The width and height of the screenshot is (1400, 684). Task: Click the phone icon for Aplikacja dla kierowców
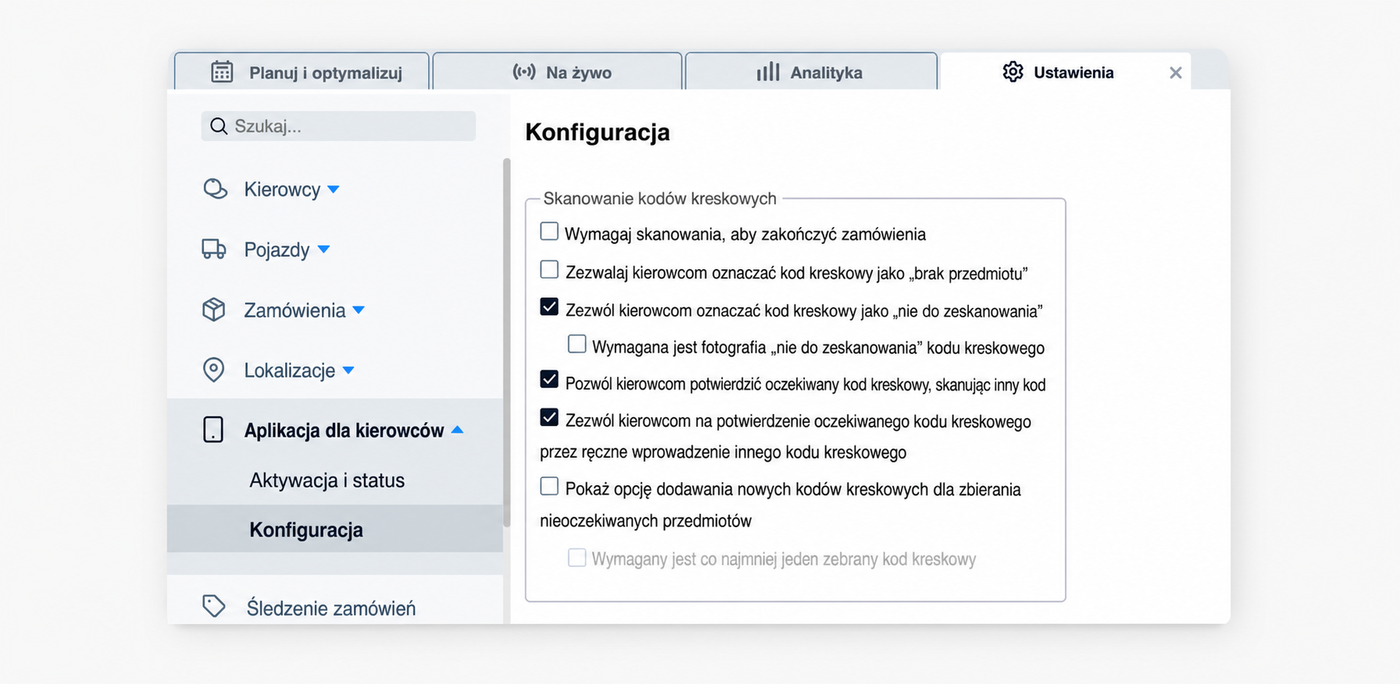click(x=213, y=430)
